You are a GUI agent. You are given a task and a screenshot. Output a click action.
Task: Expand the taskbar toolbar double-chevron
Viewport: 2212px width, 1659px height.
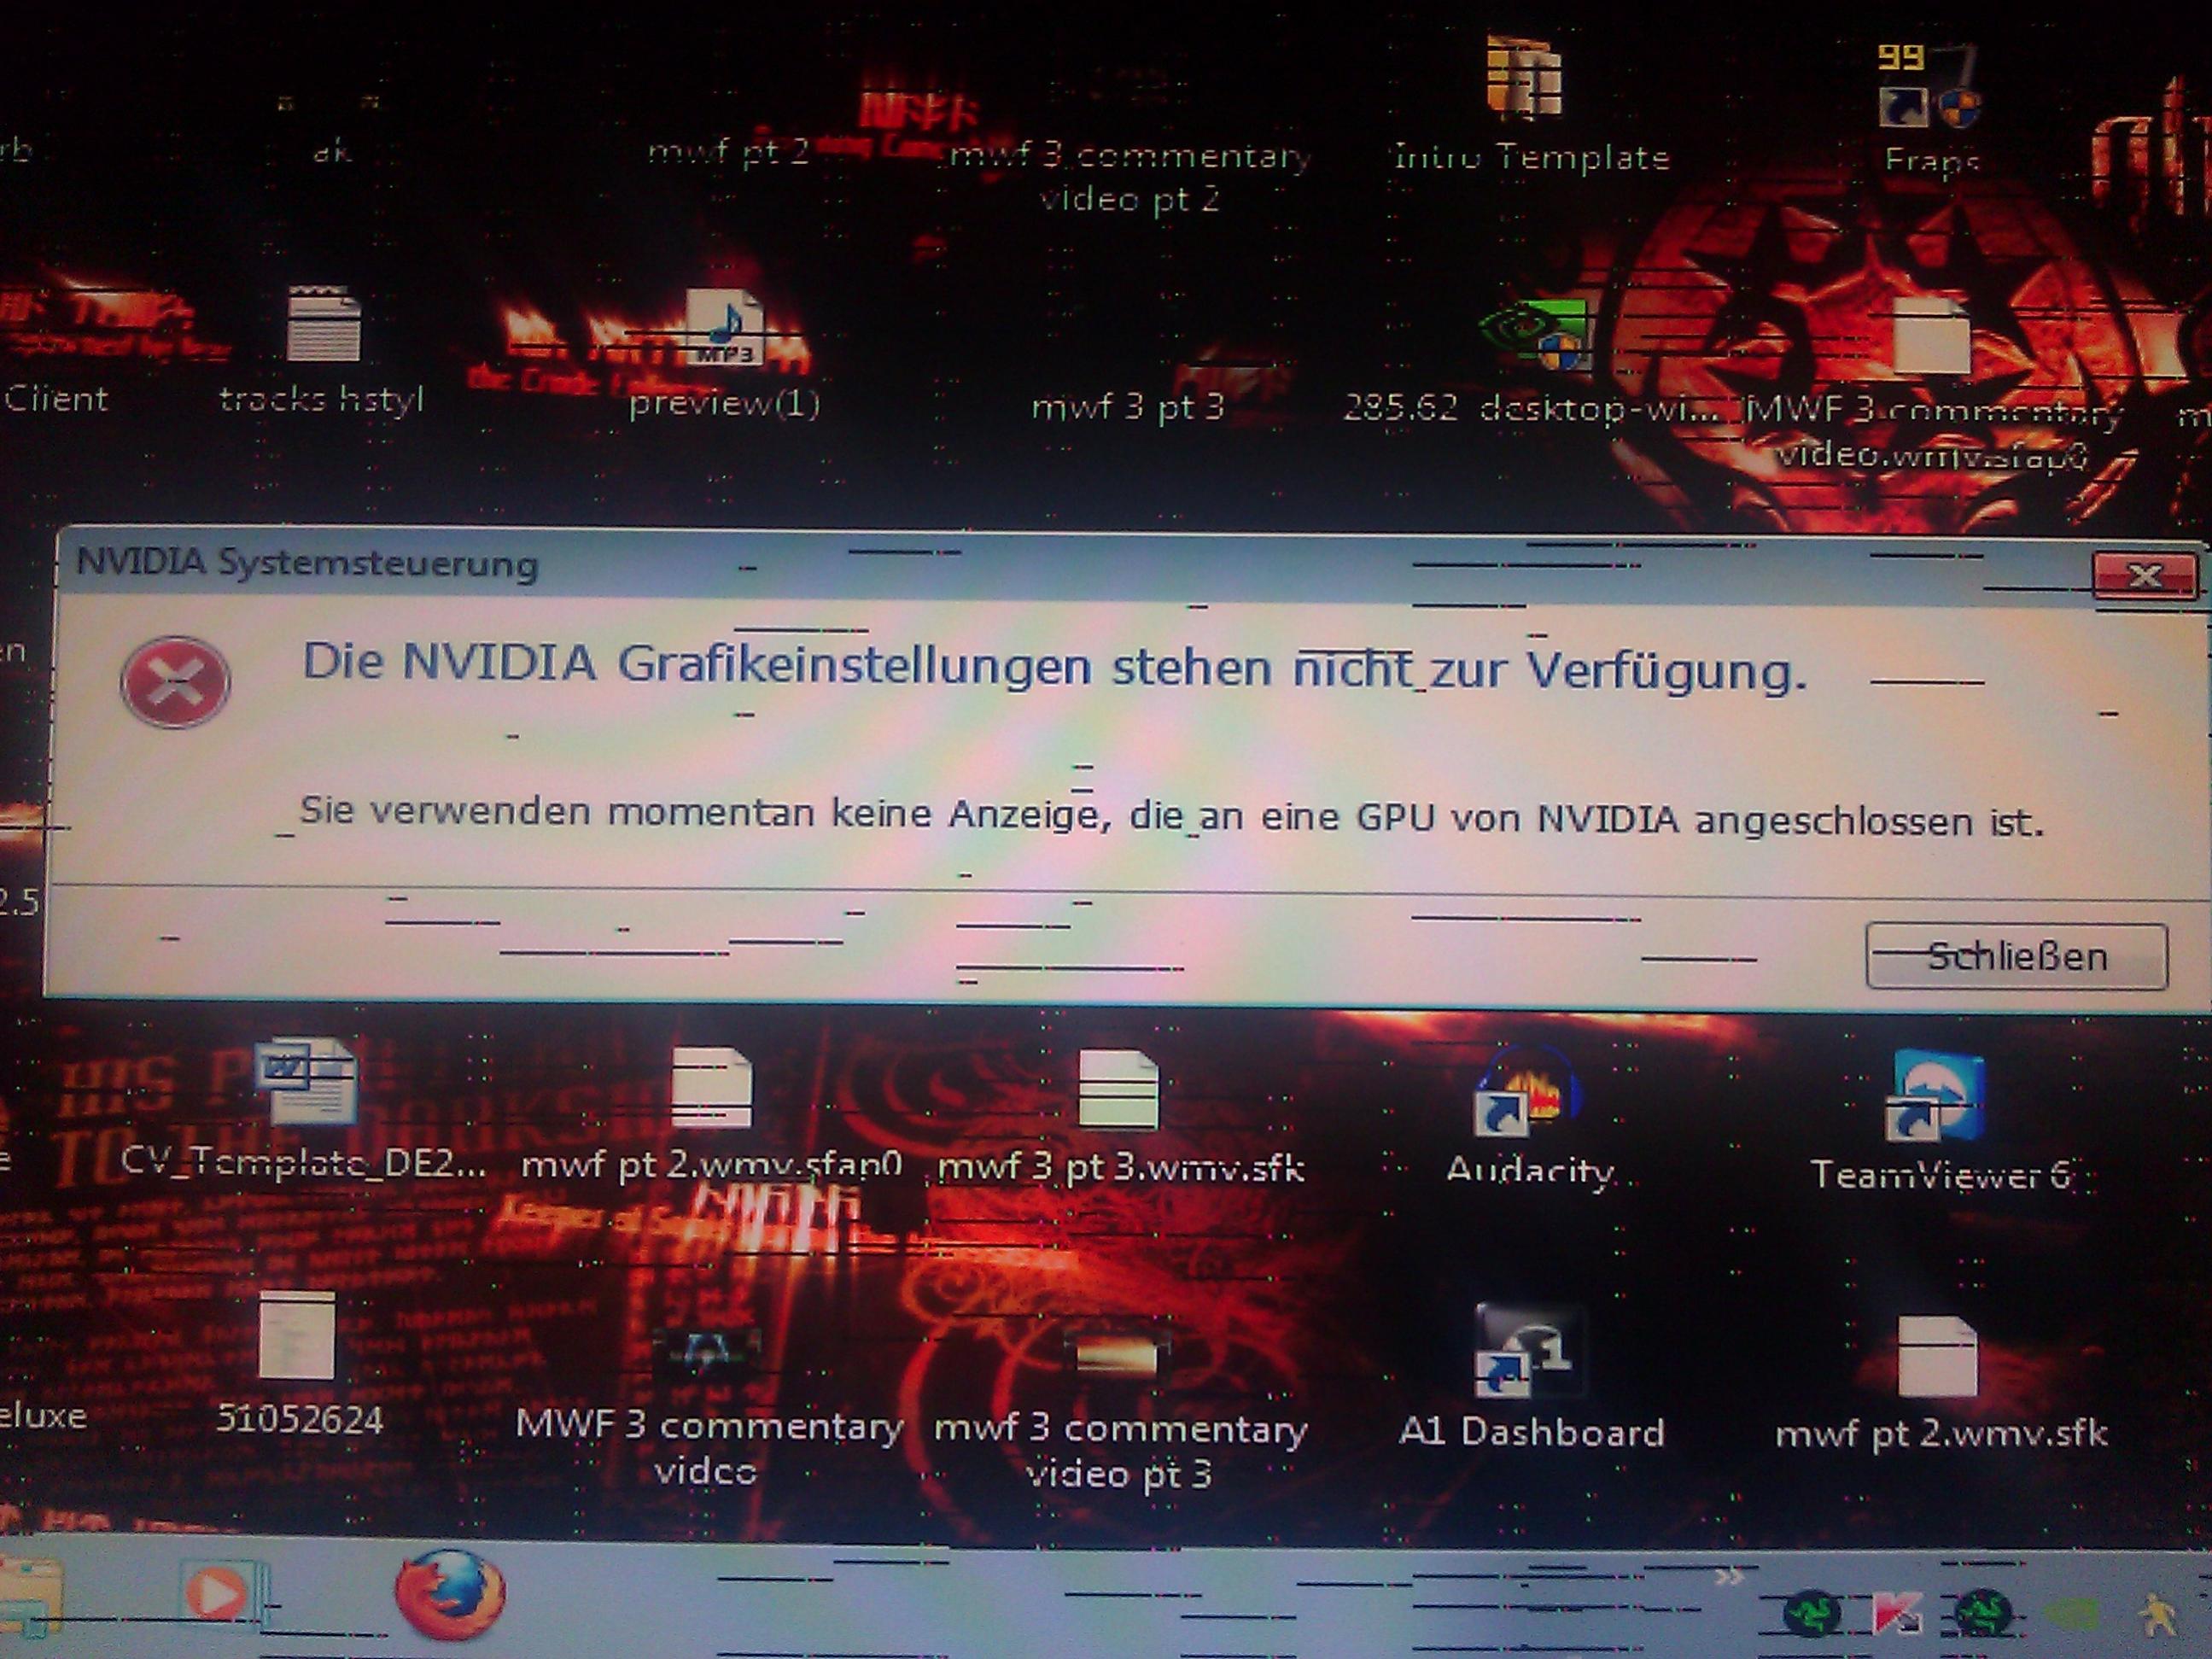click(1727, 1577)
